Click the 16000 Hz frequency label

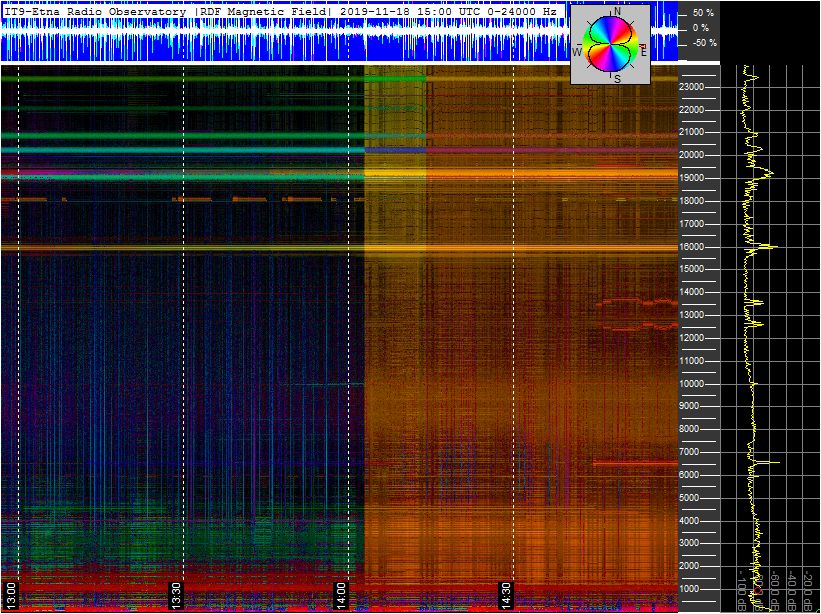click(691, 247)
